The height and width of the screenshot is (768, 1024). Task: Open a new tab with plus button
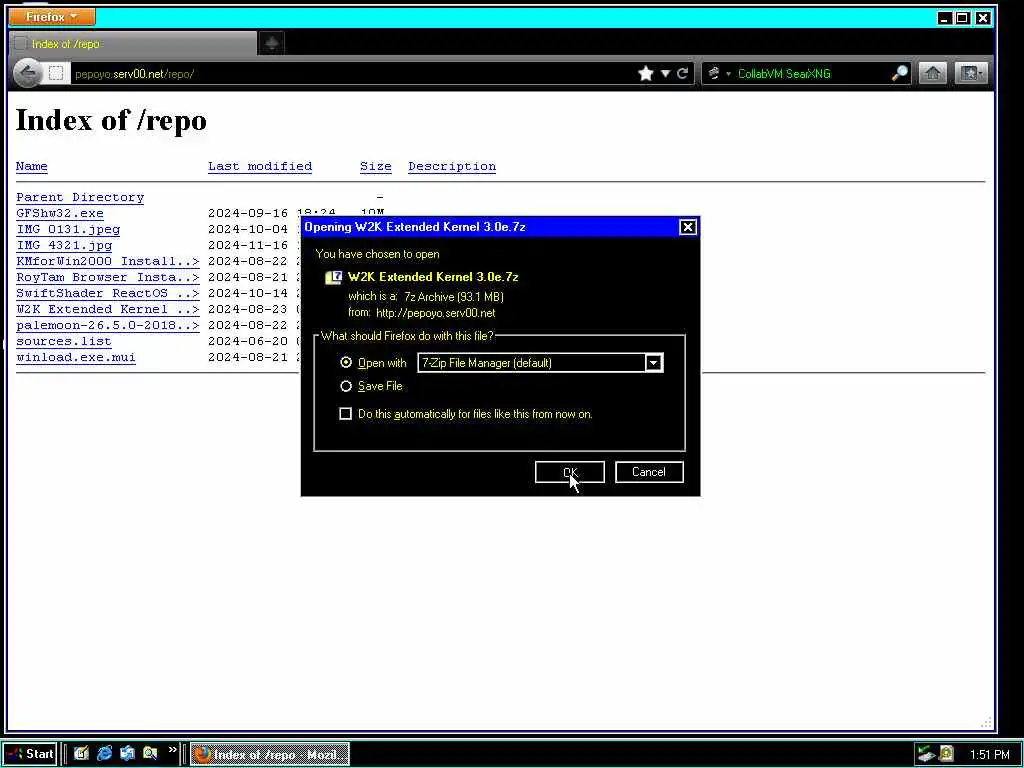coord(272,44)
